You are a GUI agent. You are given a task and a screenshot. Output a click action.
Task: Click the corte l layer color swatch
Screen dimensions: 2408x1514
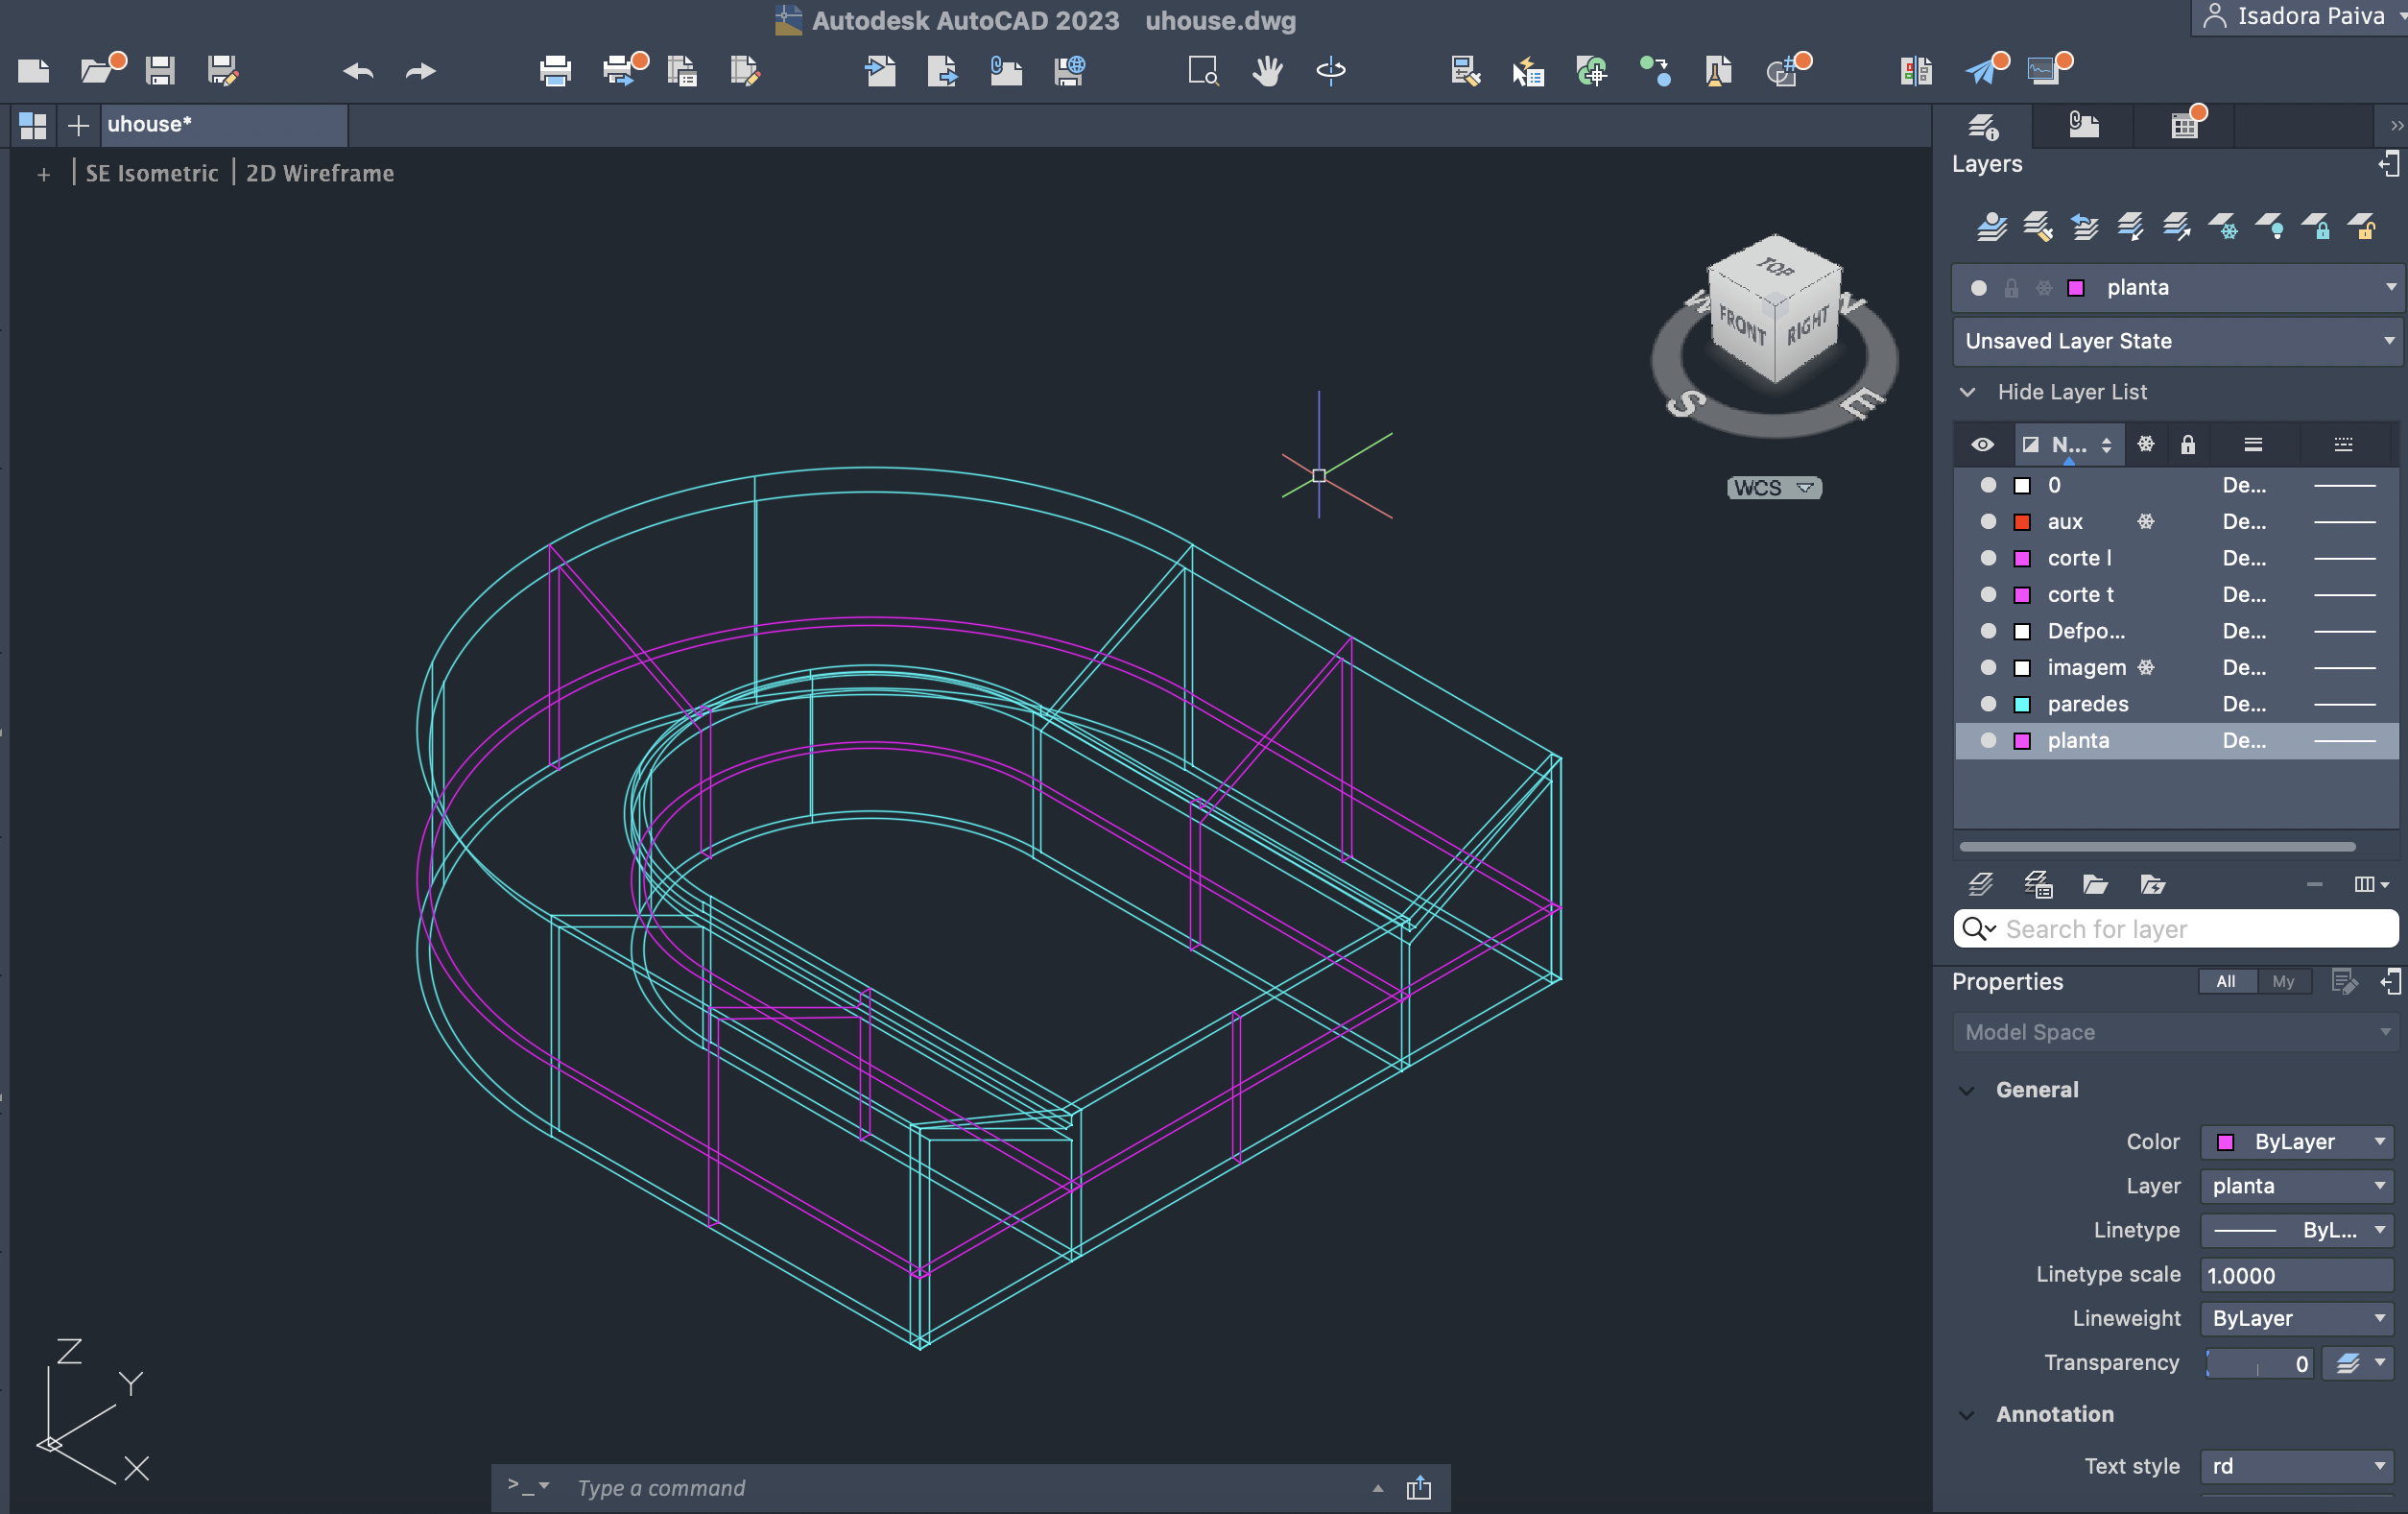pyautogui.click(x=2022, y=558)
